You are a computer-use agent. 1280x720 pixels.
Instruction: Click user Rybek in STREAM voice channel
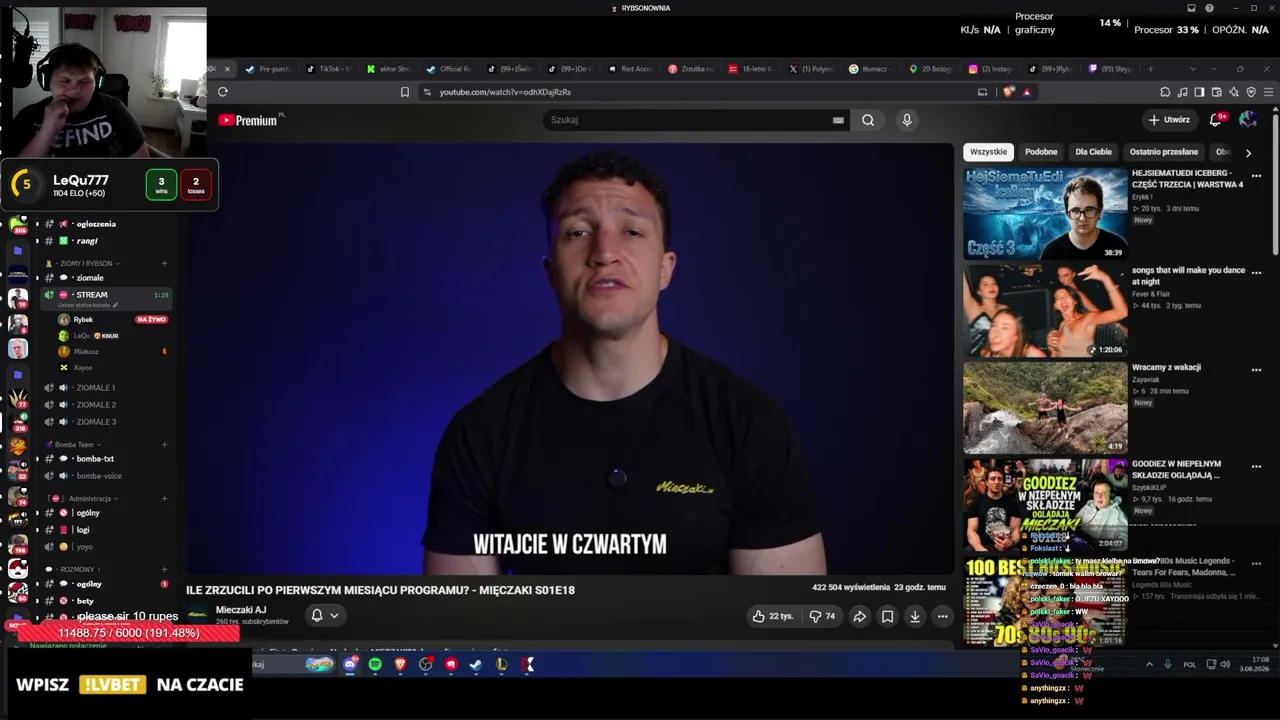point(83,320)
